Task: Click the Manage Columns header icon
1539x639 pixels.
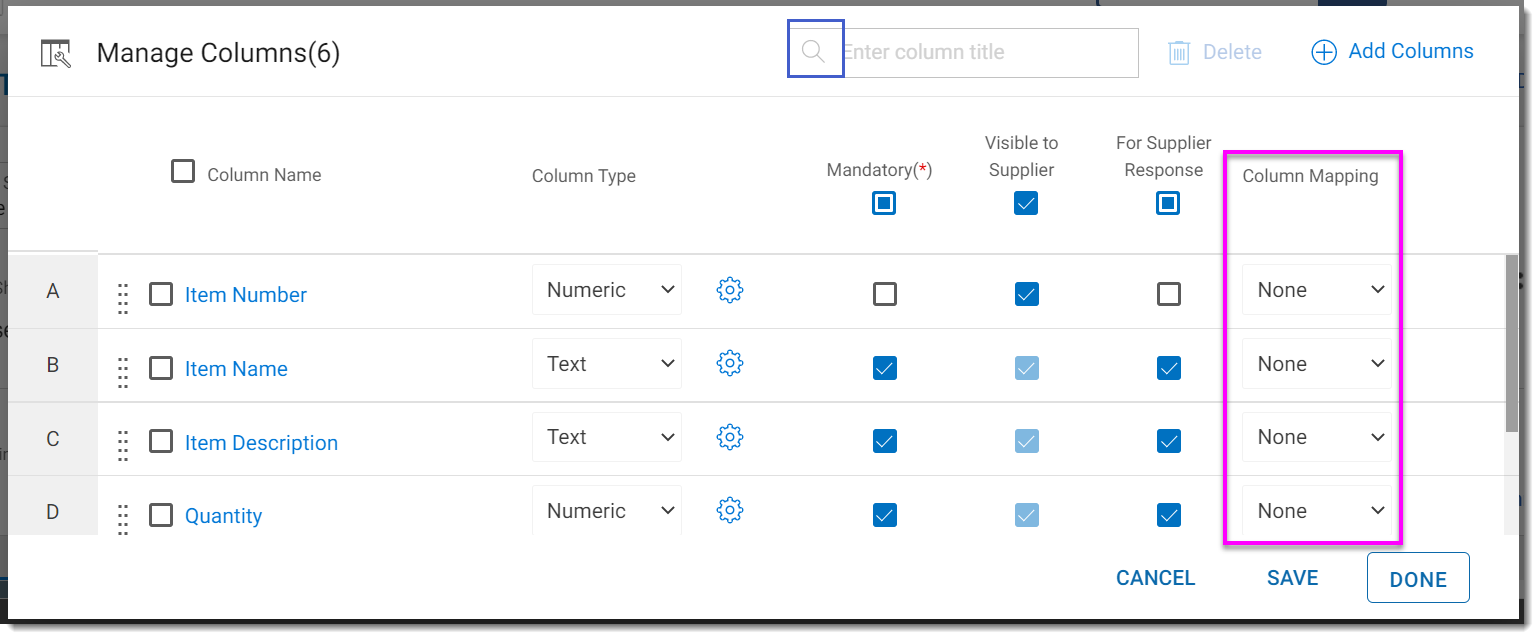Action: coord(56,54)
